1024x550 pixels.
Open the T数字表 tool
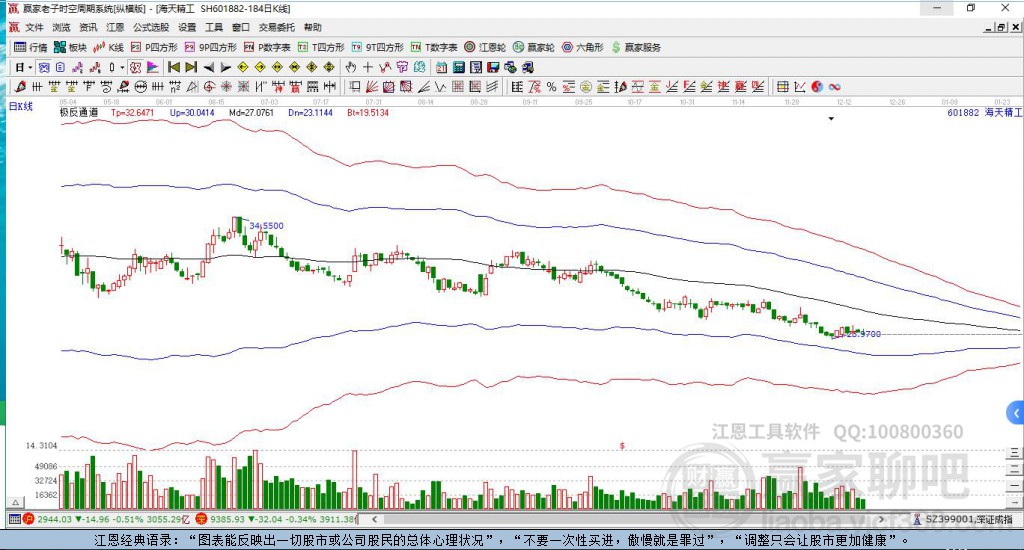pyautogui.click(x=434, y=47)
